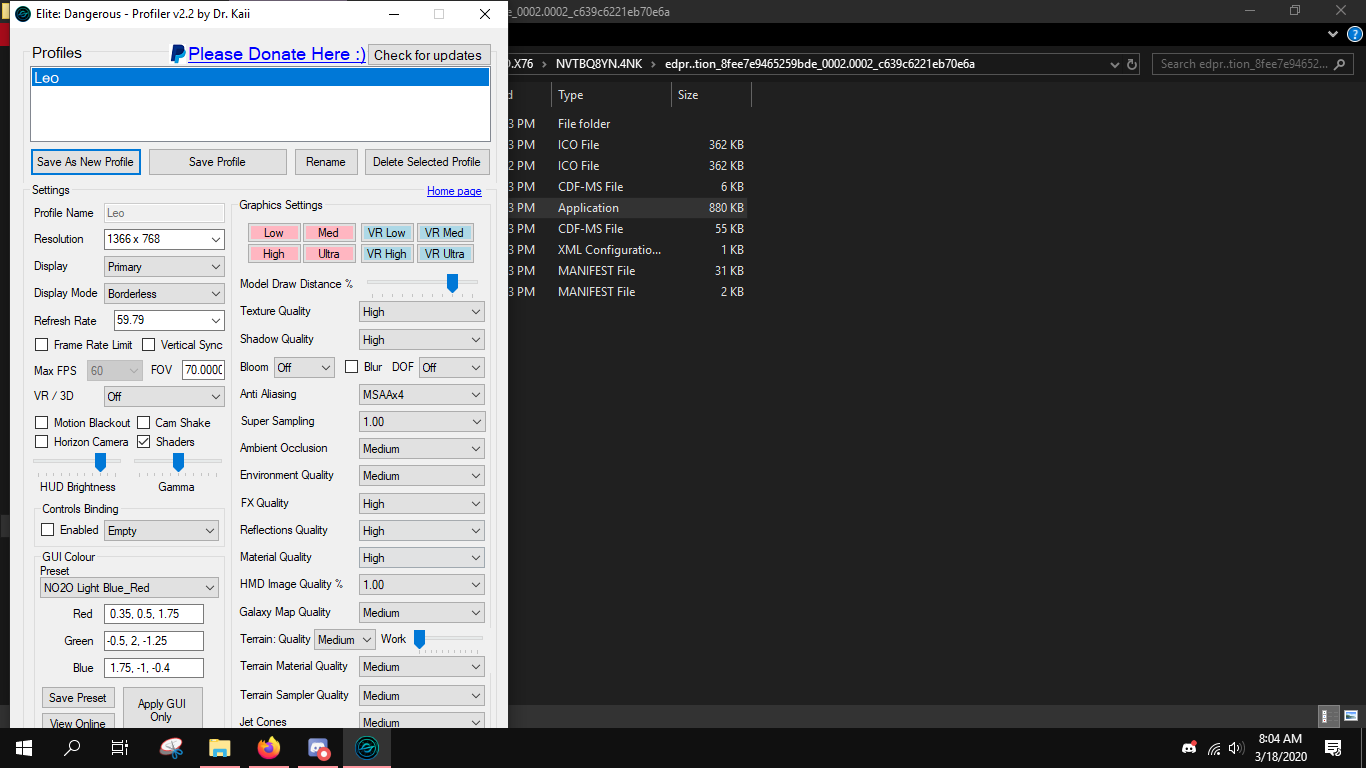The height and width of the screenshot is (768, 1366).
Task: Rename the selected profile
Action: 326,162
